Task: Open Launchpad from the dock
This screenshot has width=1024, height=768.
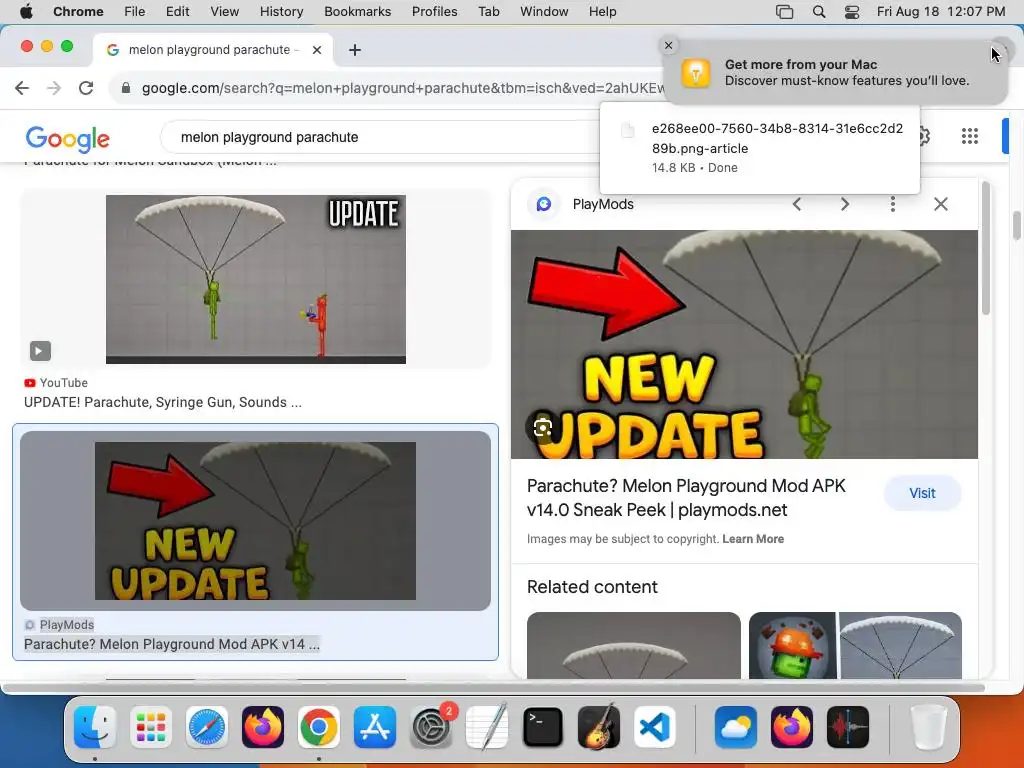Action: coord(151,727)
